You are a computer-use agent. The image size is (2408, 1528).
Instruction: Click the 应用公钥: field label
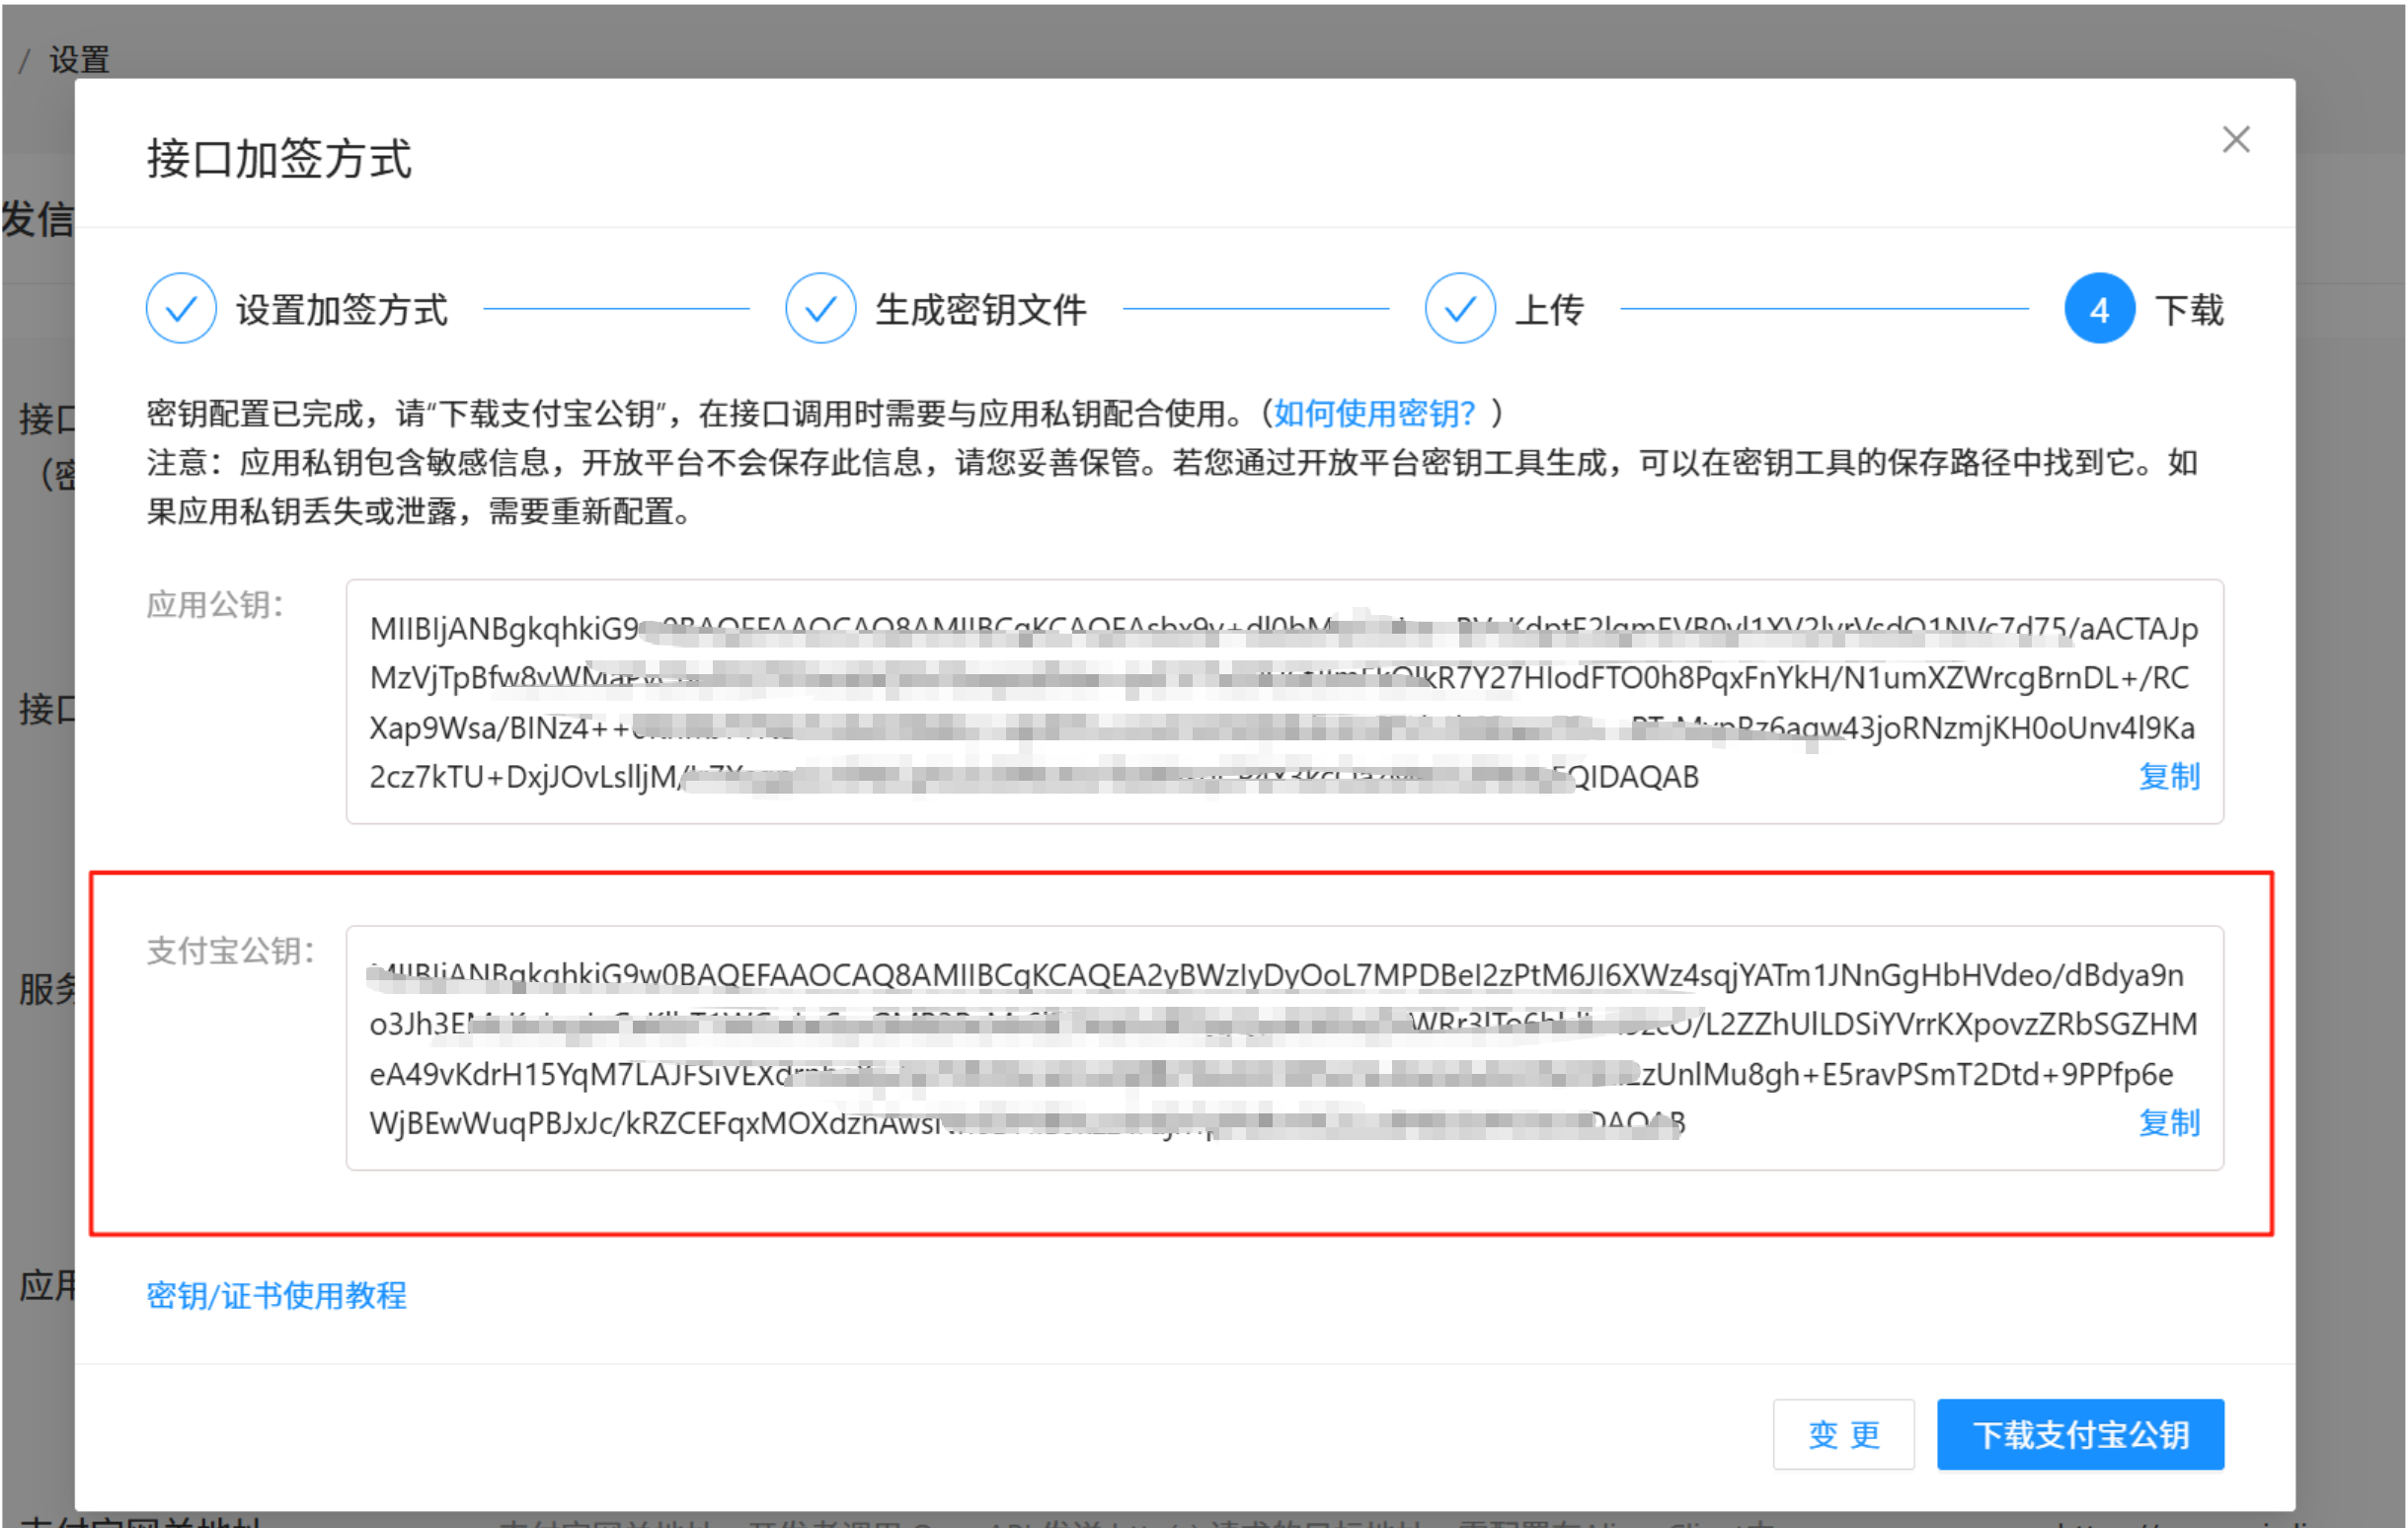click(x=216, y=605)
